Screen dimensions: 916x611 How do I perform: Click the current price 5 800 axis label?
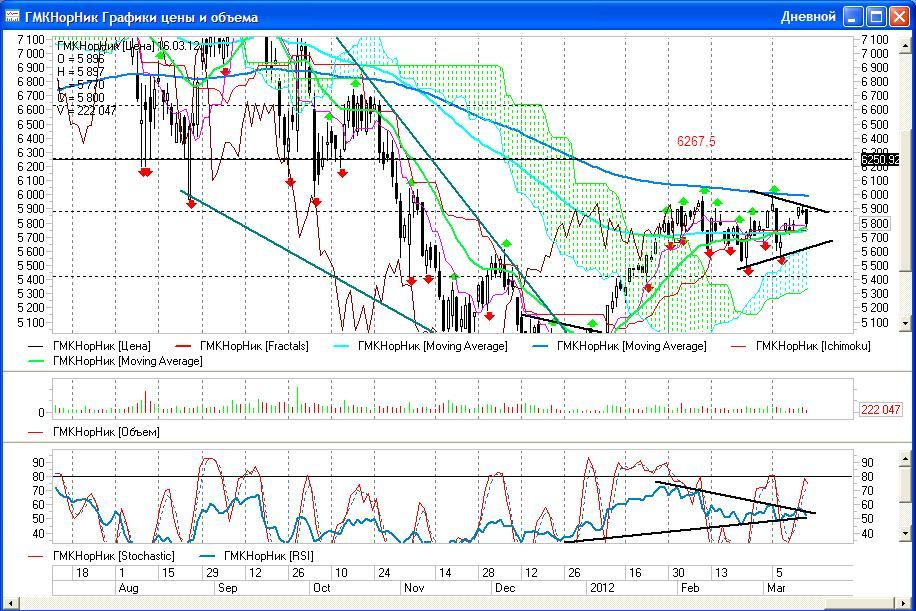tap(875, 223)
